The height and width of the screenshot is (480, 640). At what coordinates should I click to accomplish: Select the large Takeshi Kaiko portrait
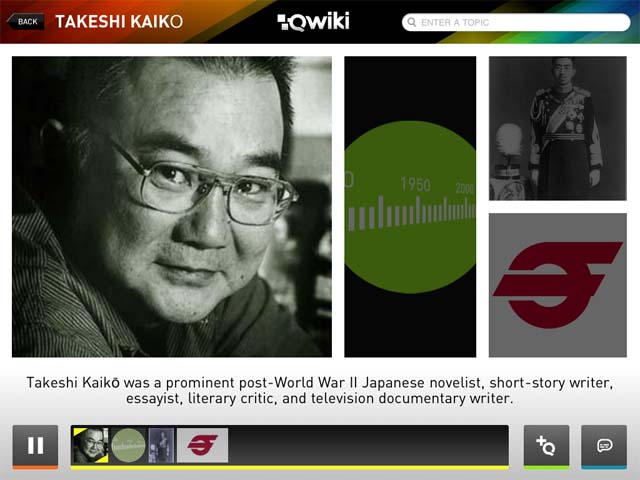point(172,207)
